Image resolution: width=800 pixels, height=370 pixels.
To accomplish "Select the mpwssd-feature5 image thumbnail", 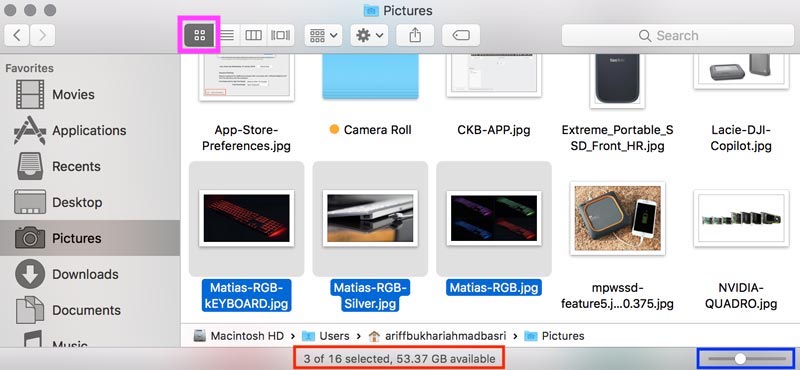I will [x=617, y=218].
